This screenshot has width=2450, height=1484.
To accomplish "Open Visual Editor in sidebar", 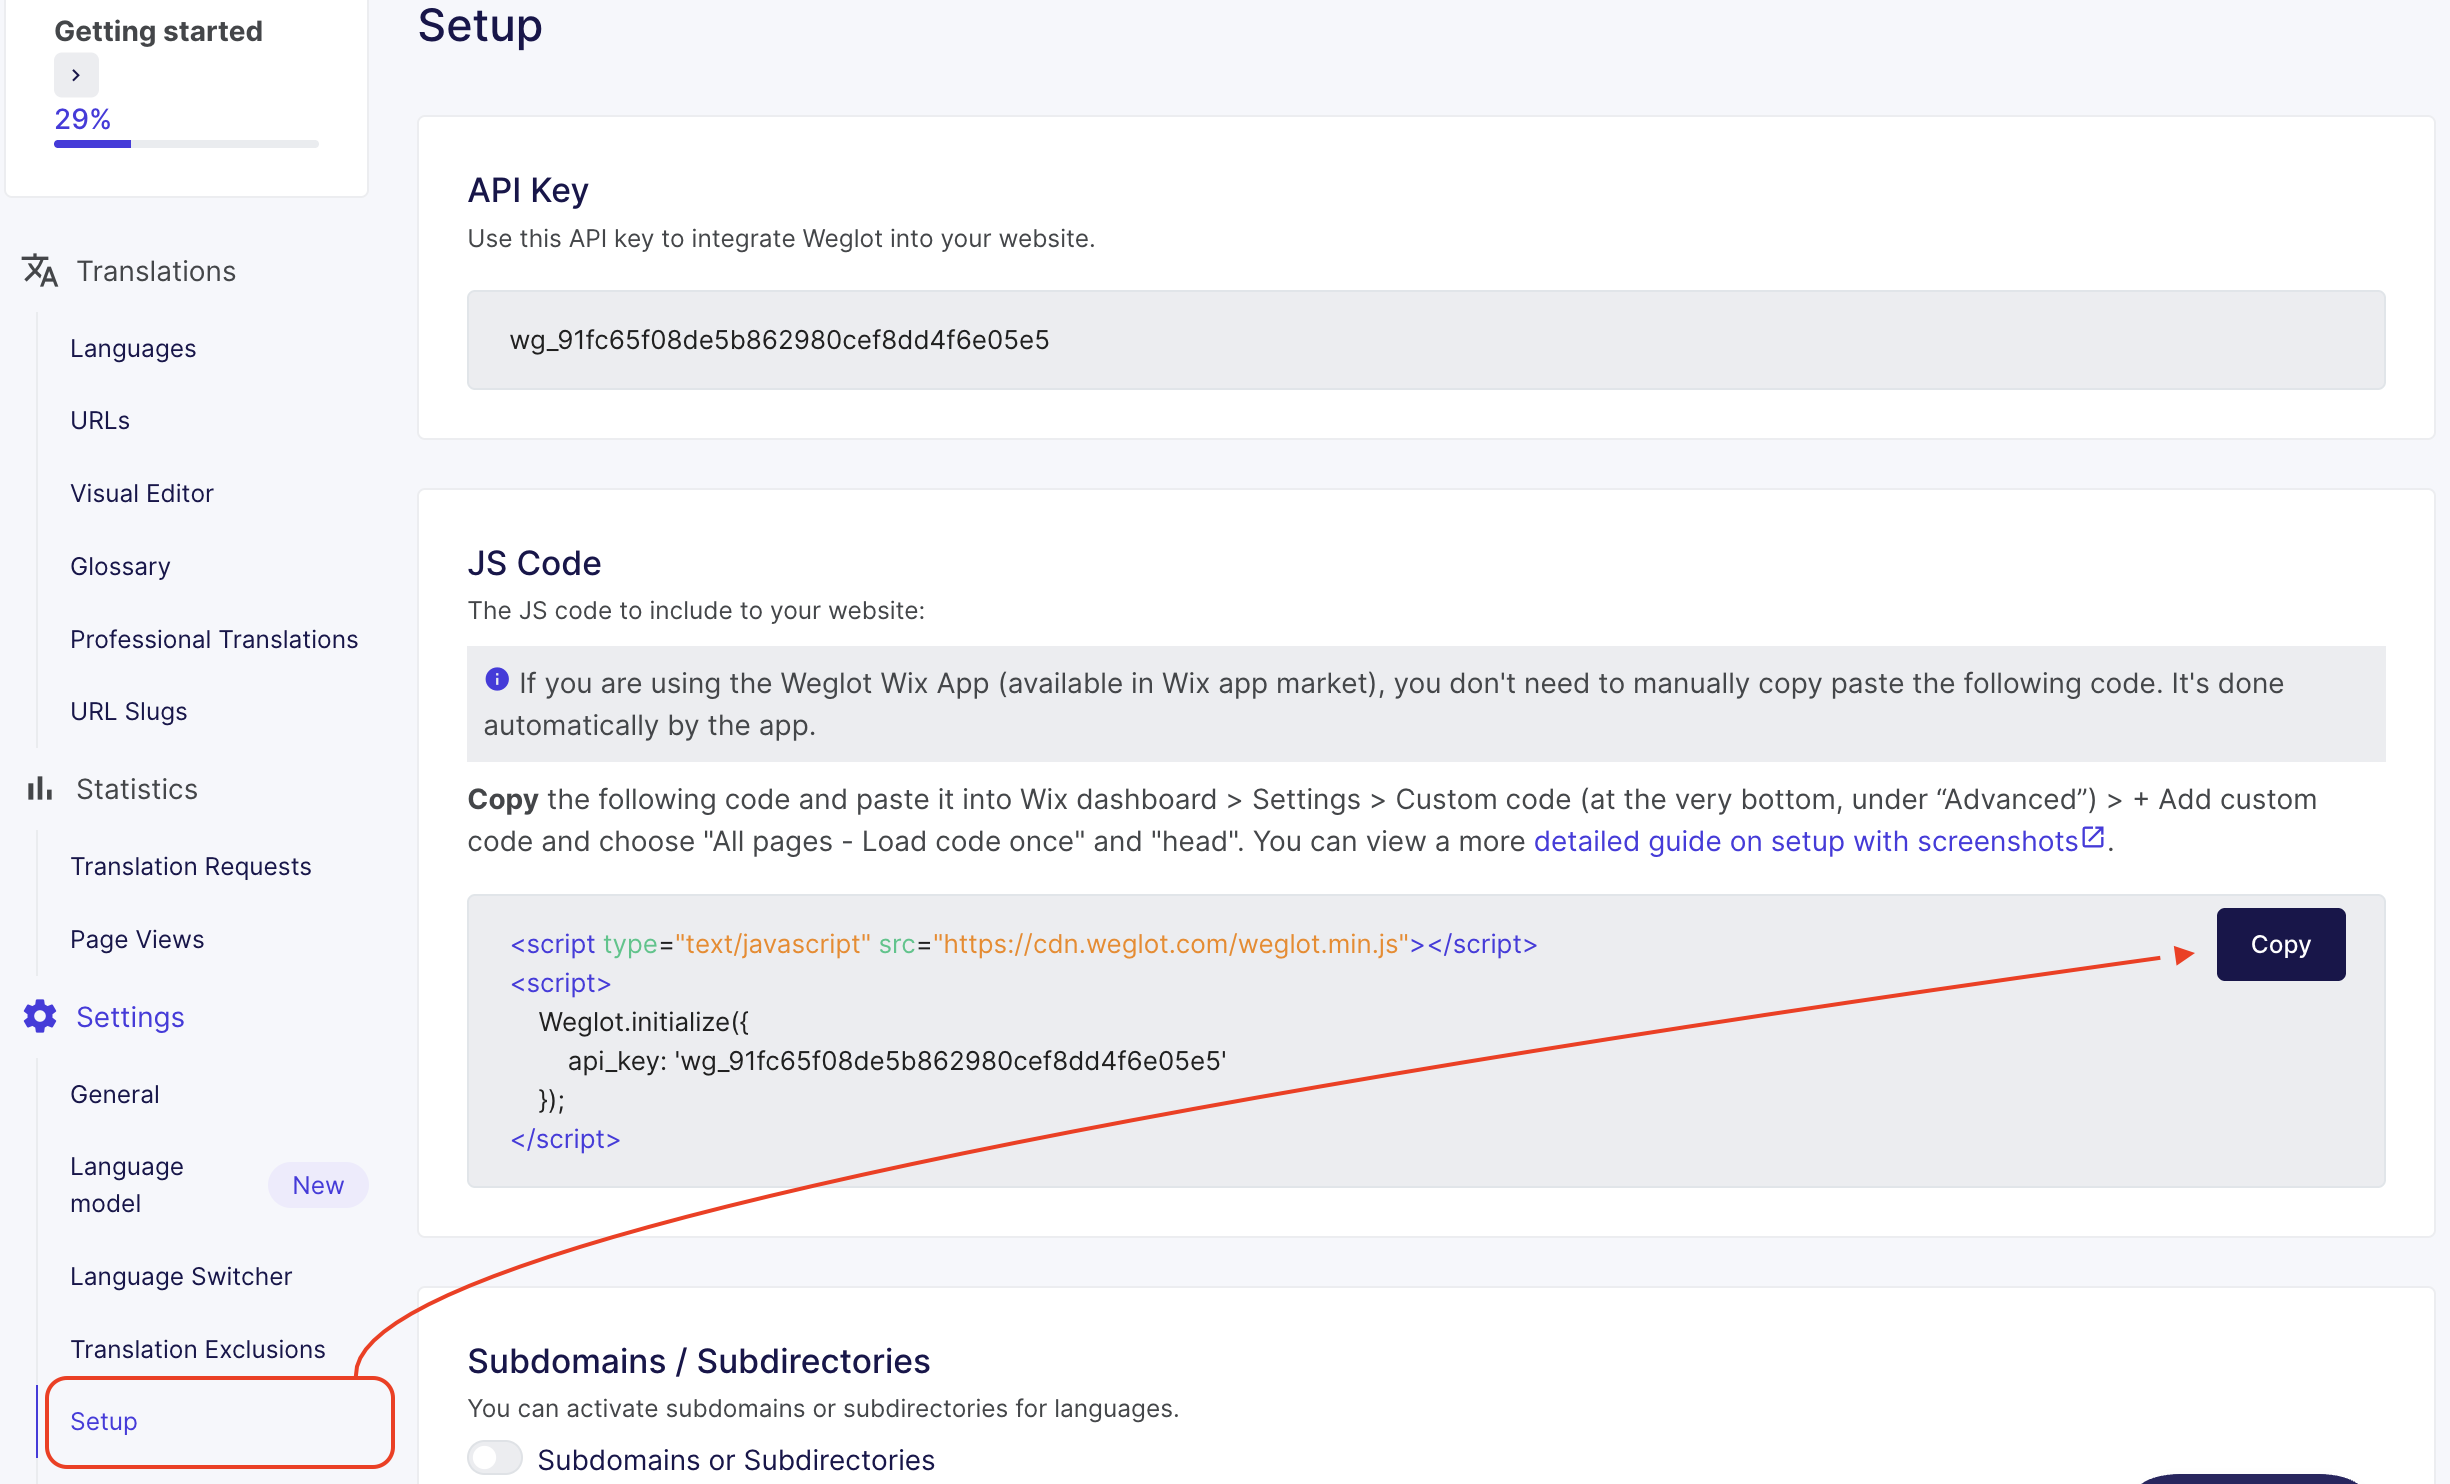I will coord(142,493).
